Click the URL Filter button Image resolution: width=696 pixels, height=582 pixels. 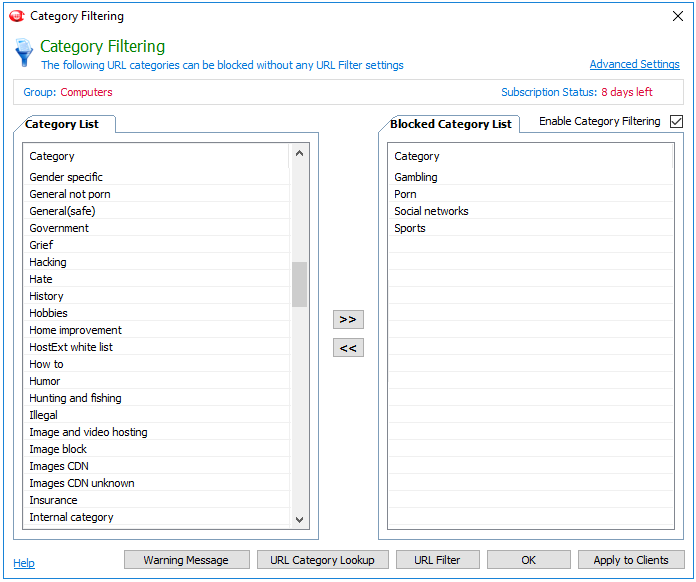tap(438, 560)
